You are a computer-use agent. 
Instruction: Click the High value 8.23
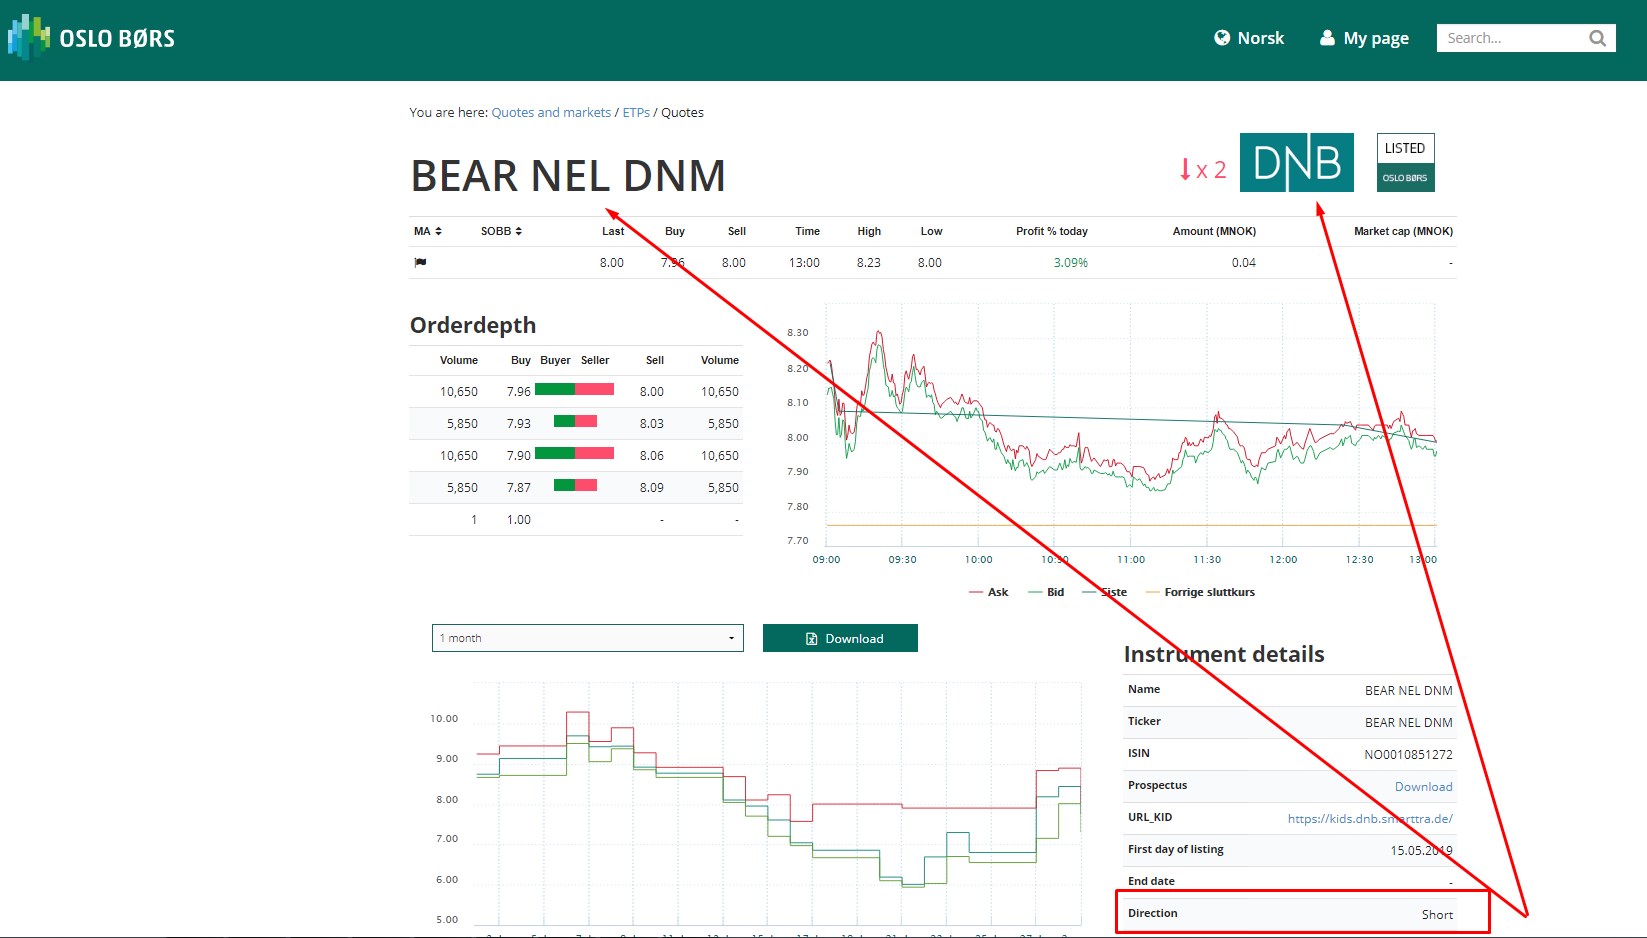pos(869,263)
